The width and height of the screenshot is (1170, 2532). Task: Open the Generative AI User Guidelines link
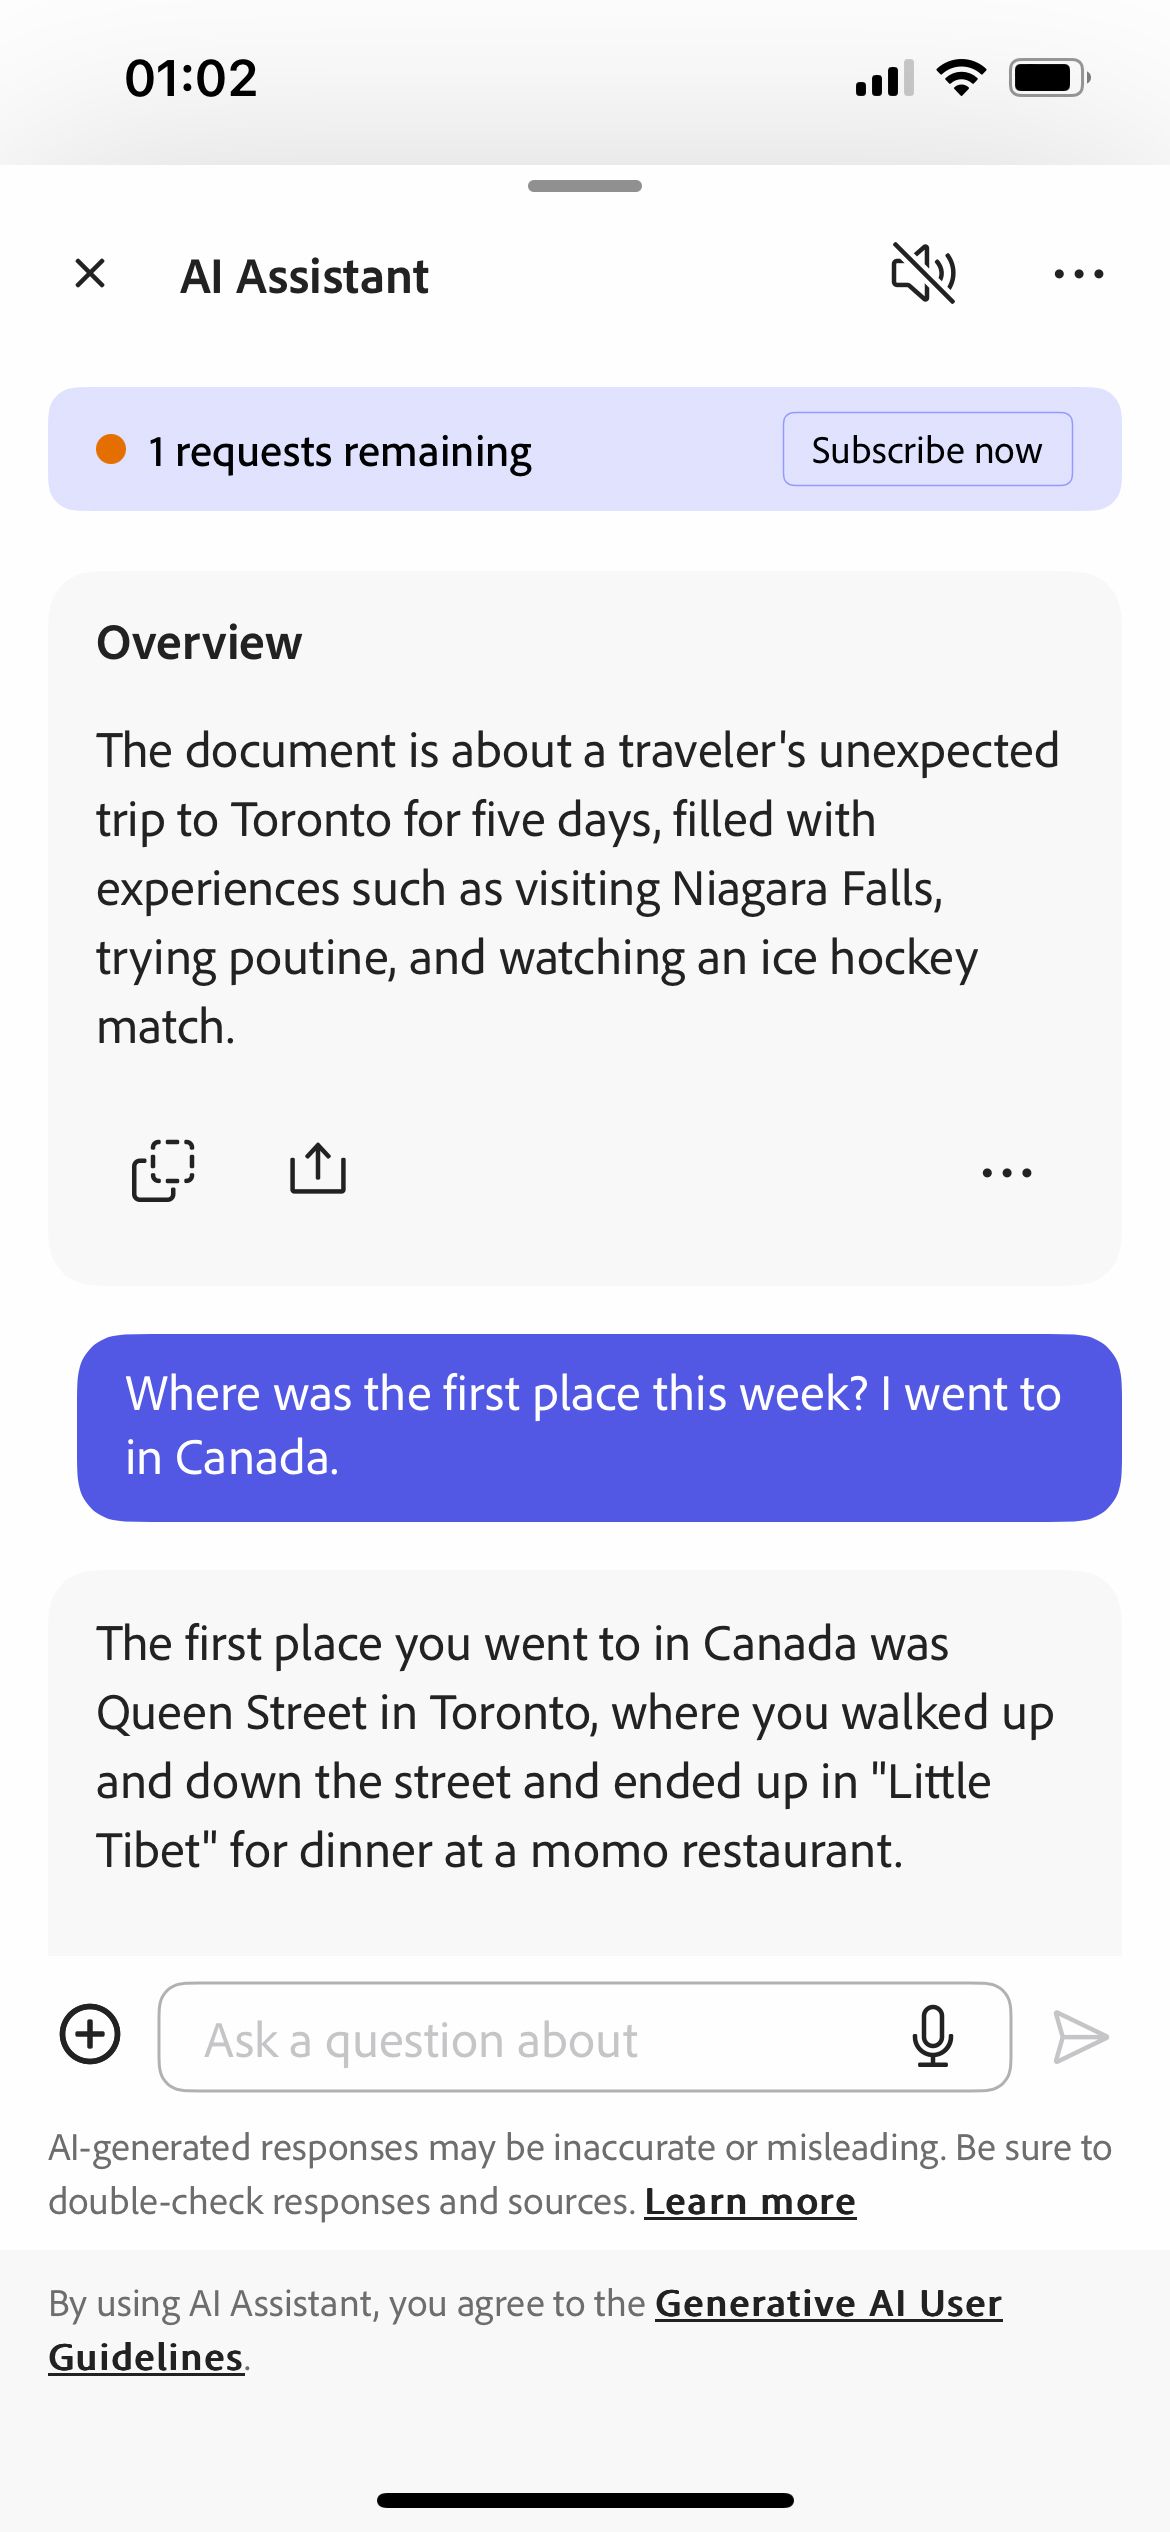828,2303
